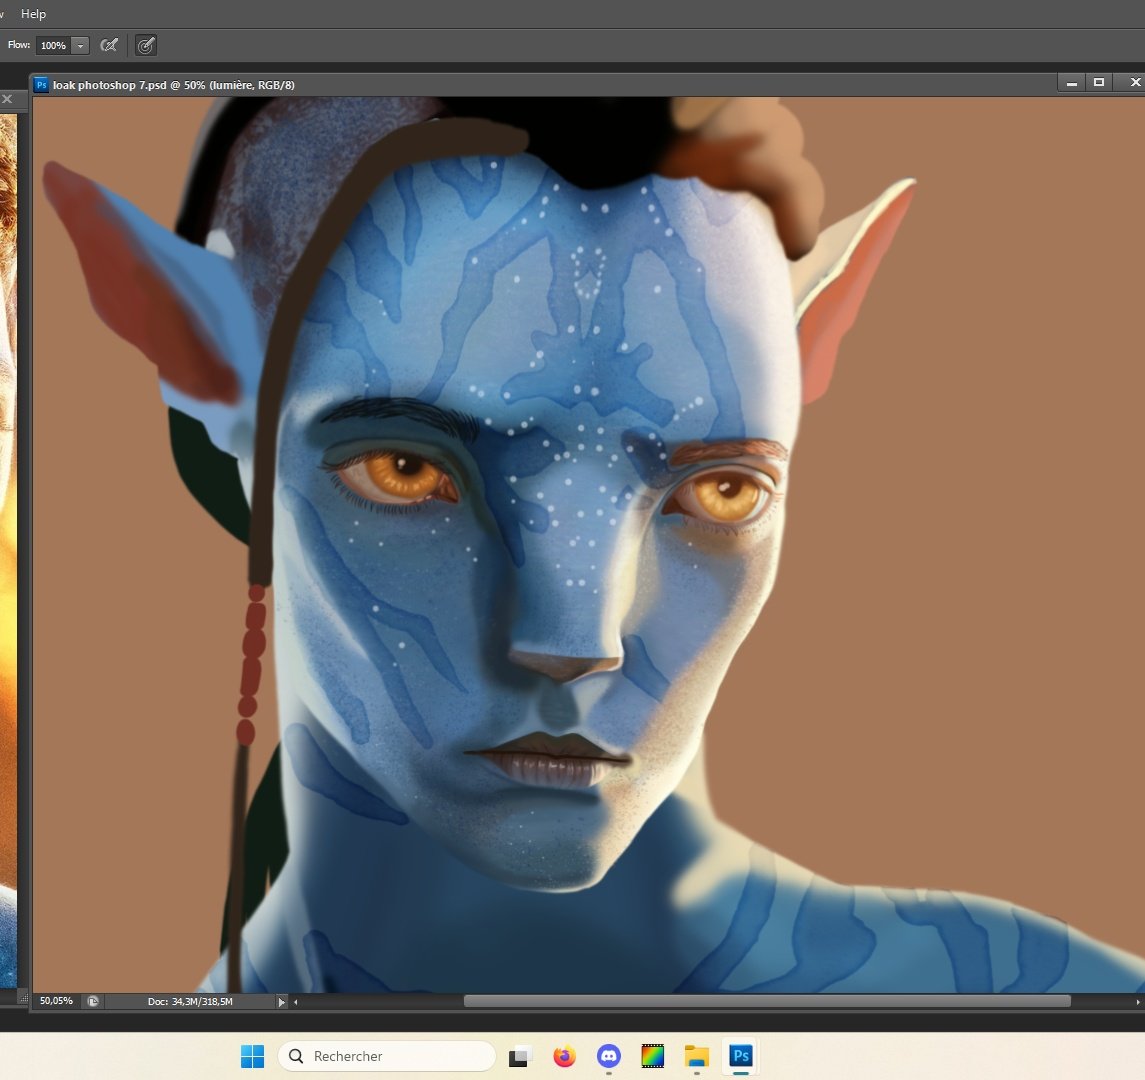Click the status bar preview icon beside zoom
The width and height of the screenshot is (1145, 1080).
[x=93, y=1001]
